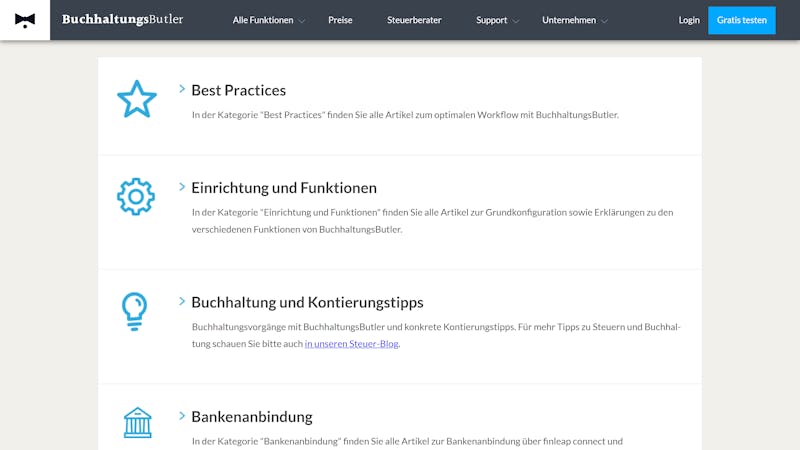
Task: Click chevron arrow beside Best Practices
Action: (x=182, y=89)
